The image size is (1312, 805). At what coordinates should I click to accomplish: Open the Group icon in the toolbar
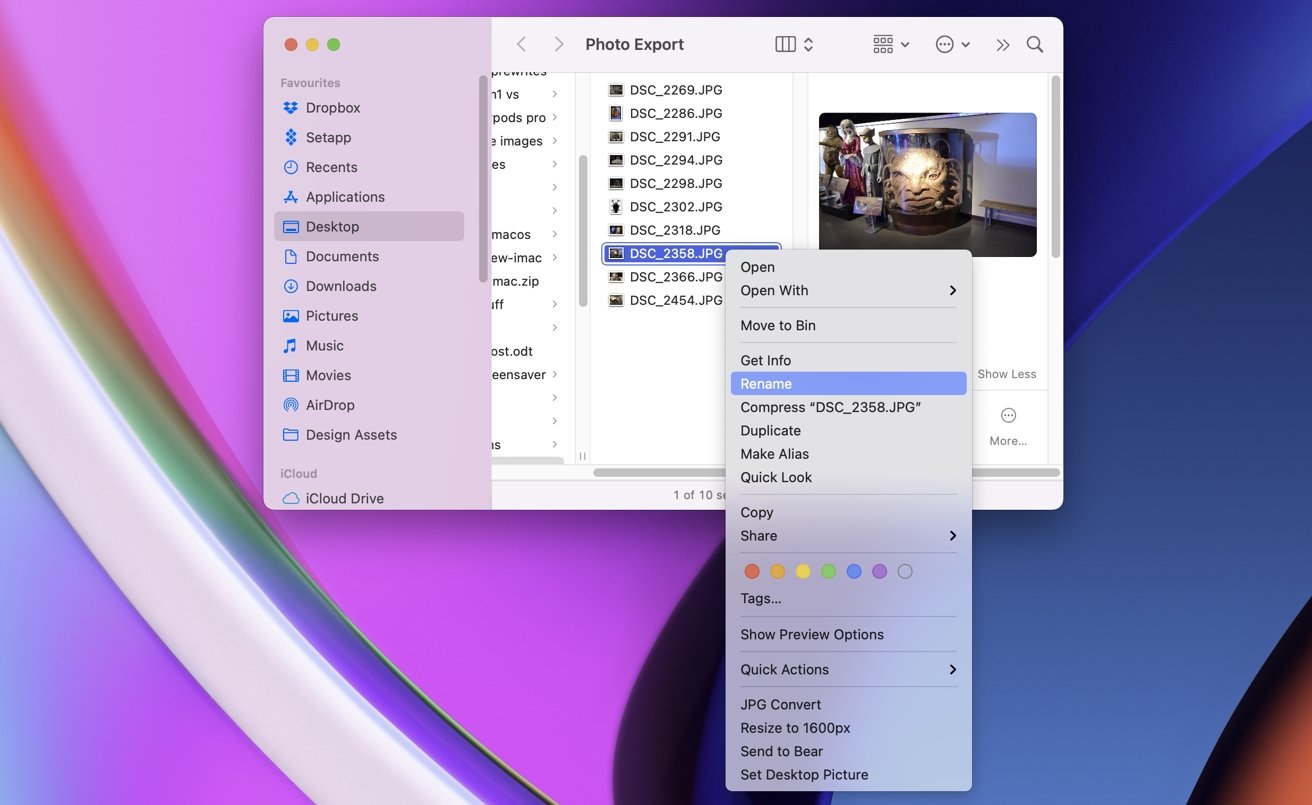[884, 44]
